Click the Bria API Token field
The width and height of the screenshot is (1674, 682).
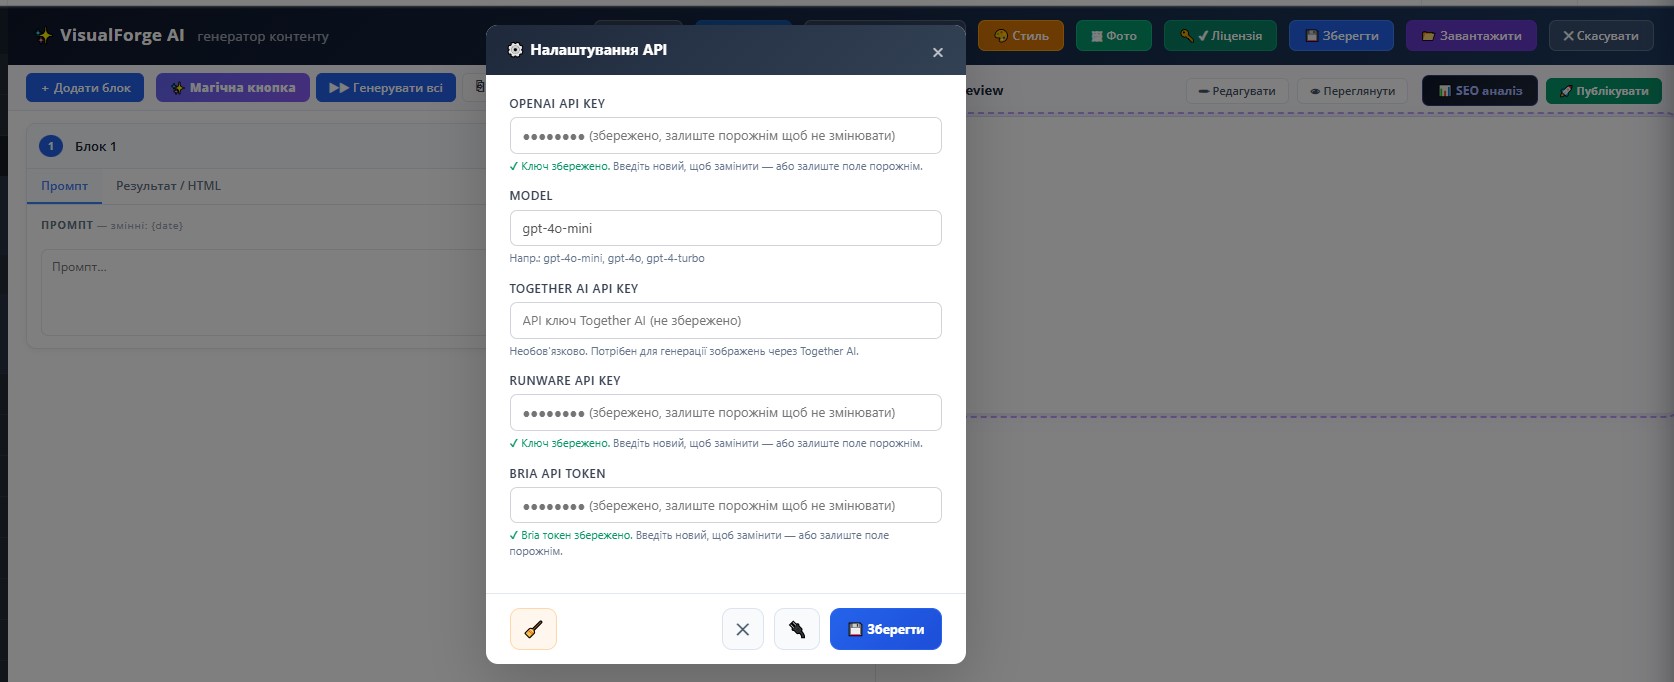[726, 505]
